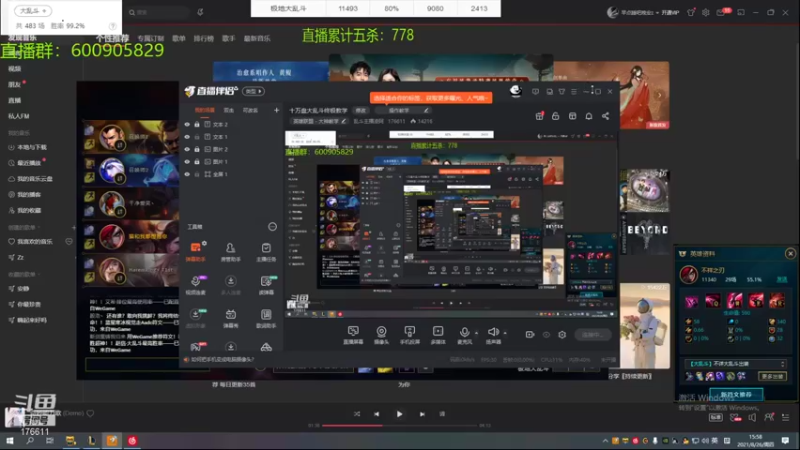The height and width of the screenshot is (450, 800).
Task: Go to previous song in NetEase
Action: click(377, 414)
